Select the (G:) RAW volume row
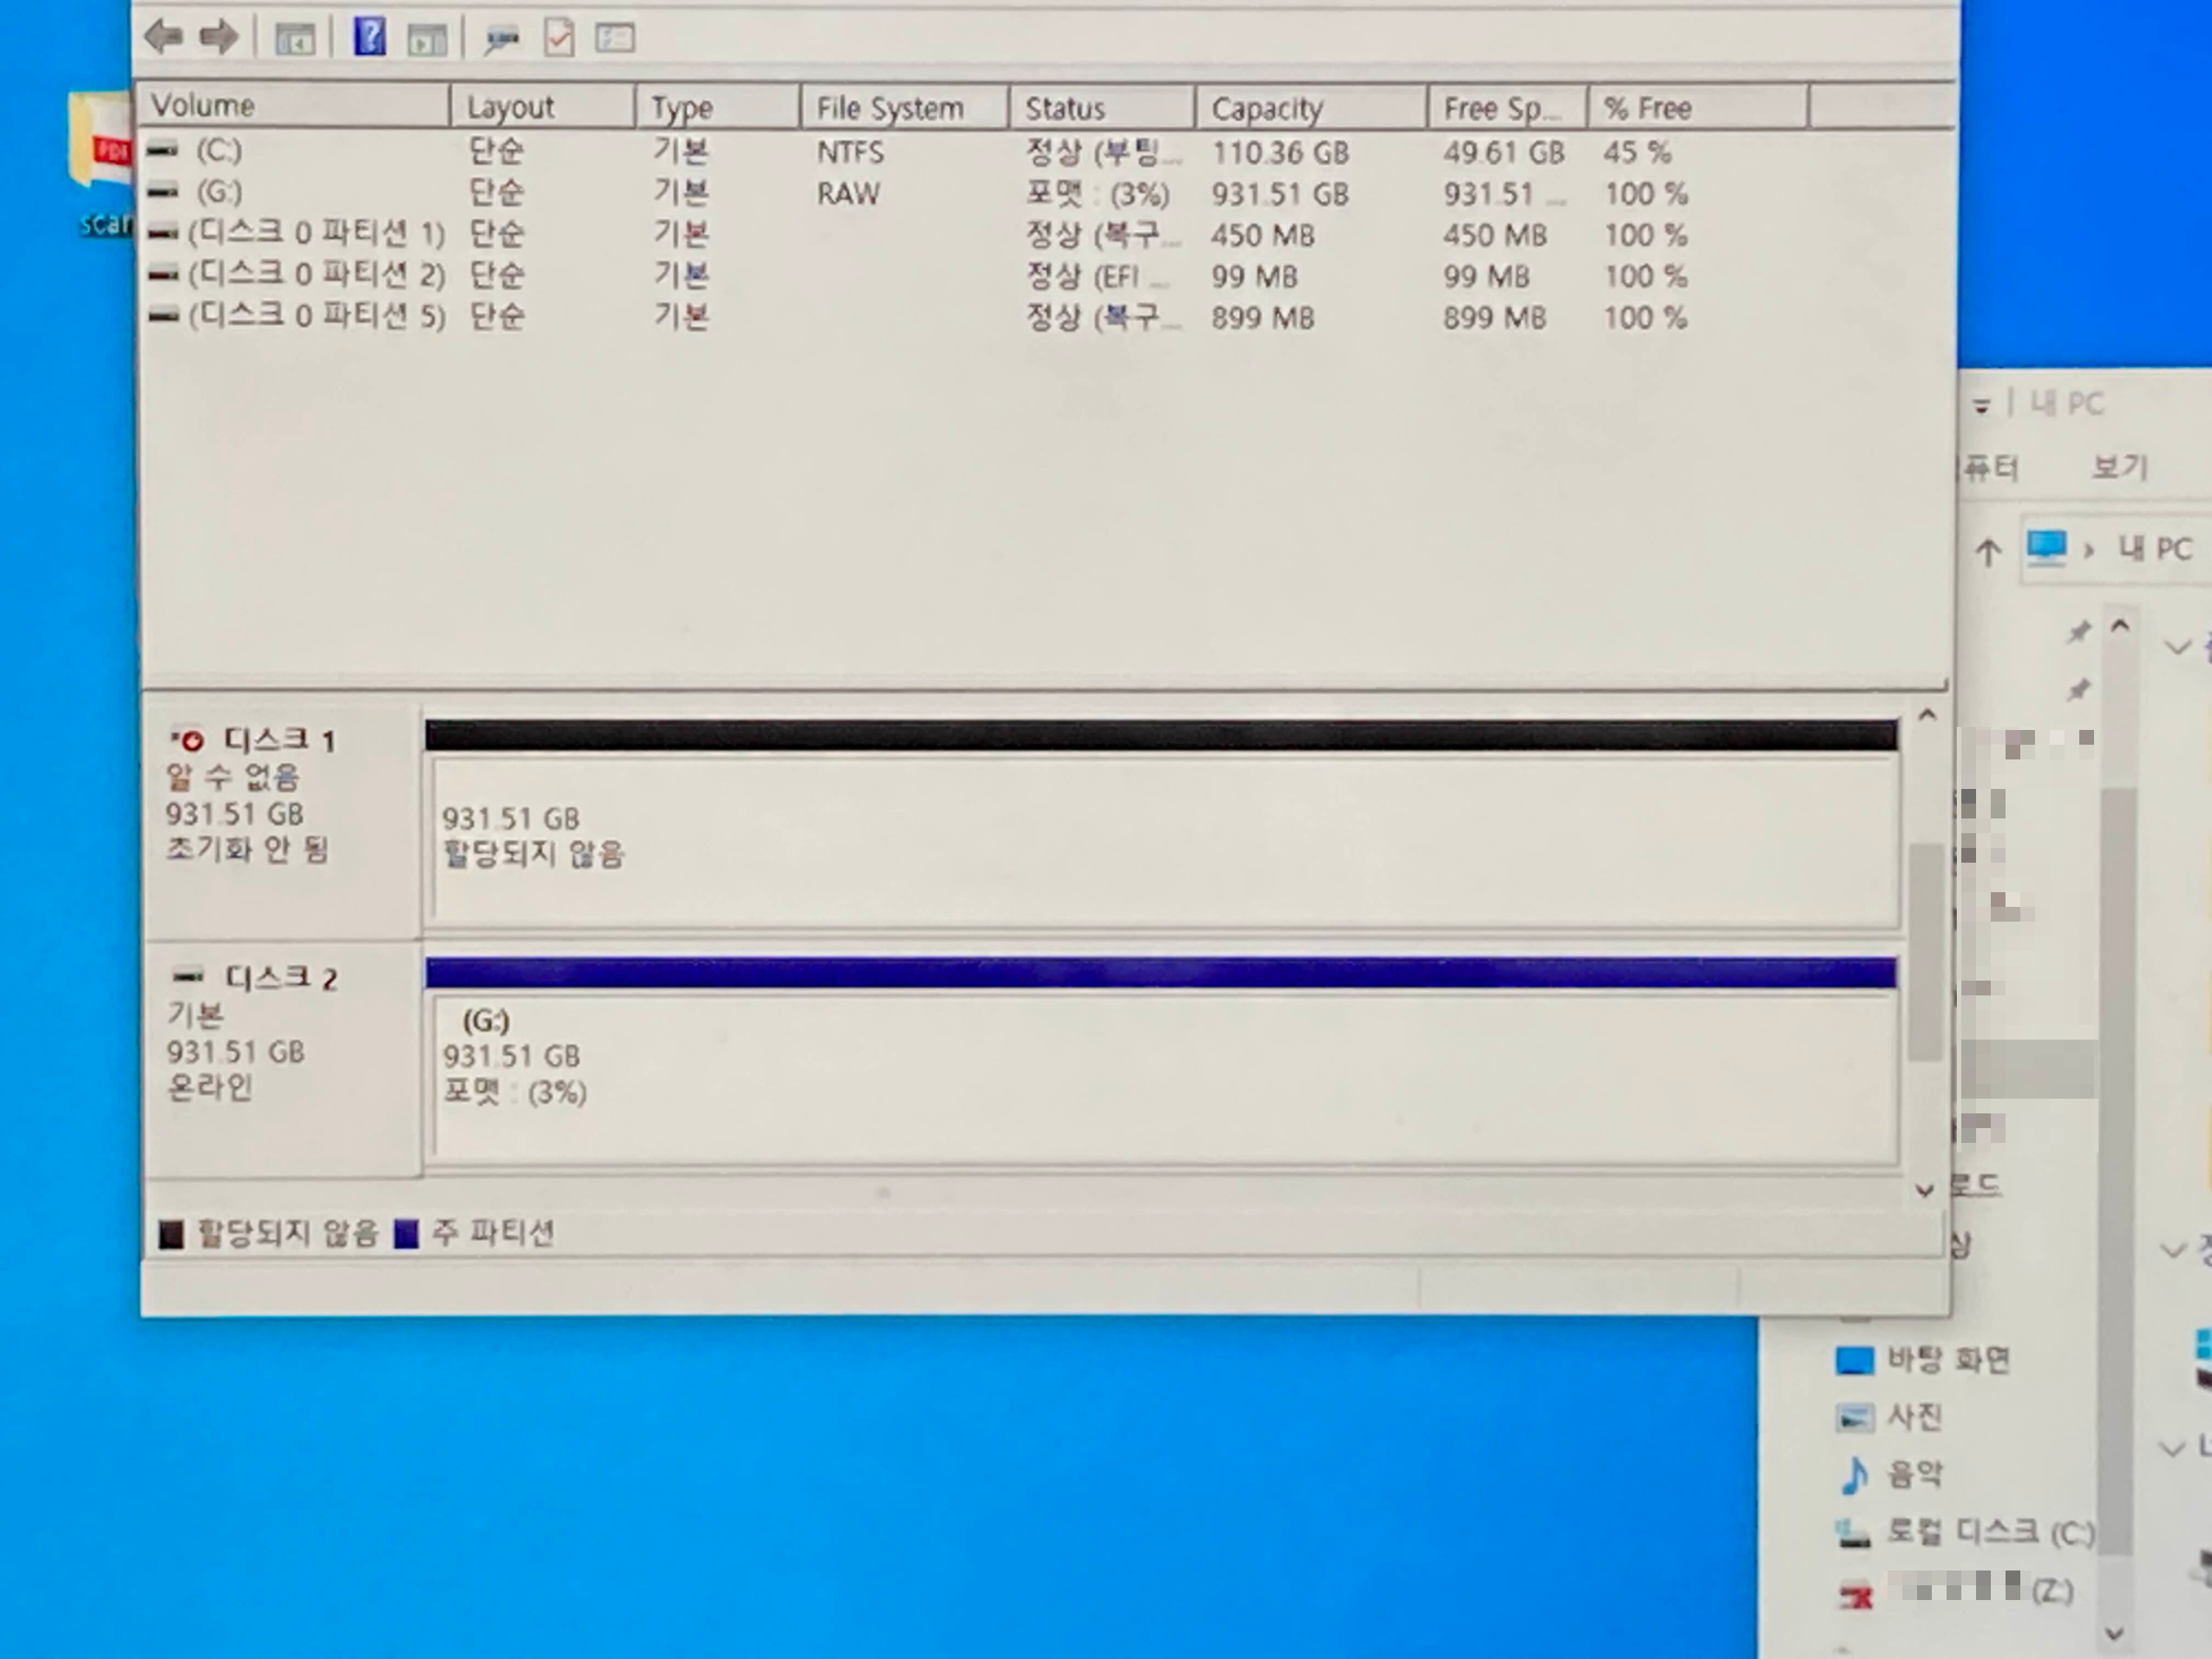The image size is (2212, 1659). point(219,192)
